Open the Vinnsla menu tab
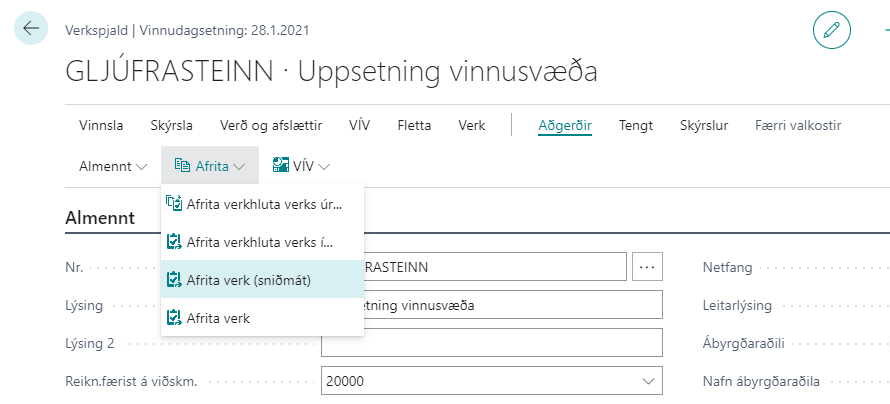890x404 pixels. coord(101,125)
